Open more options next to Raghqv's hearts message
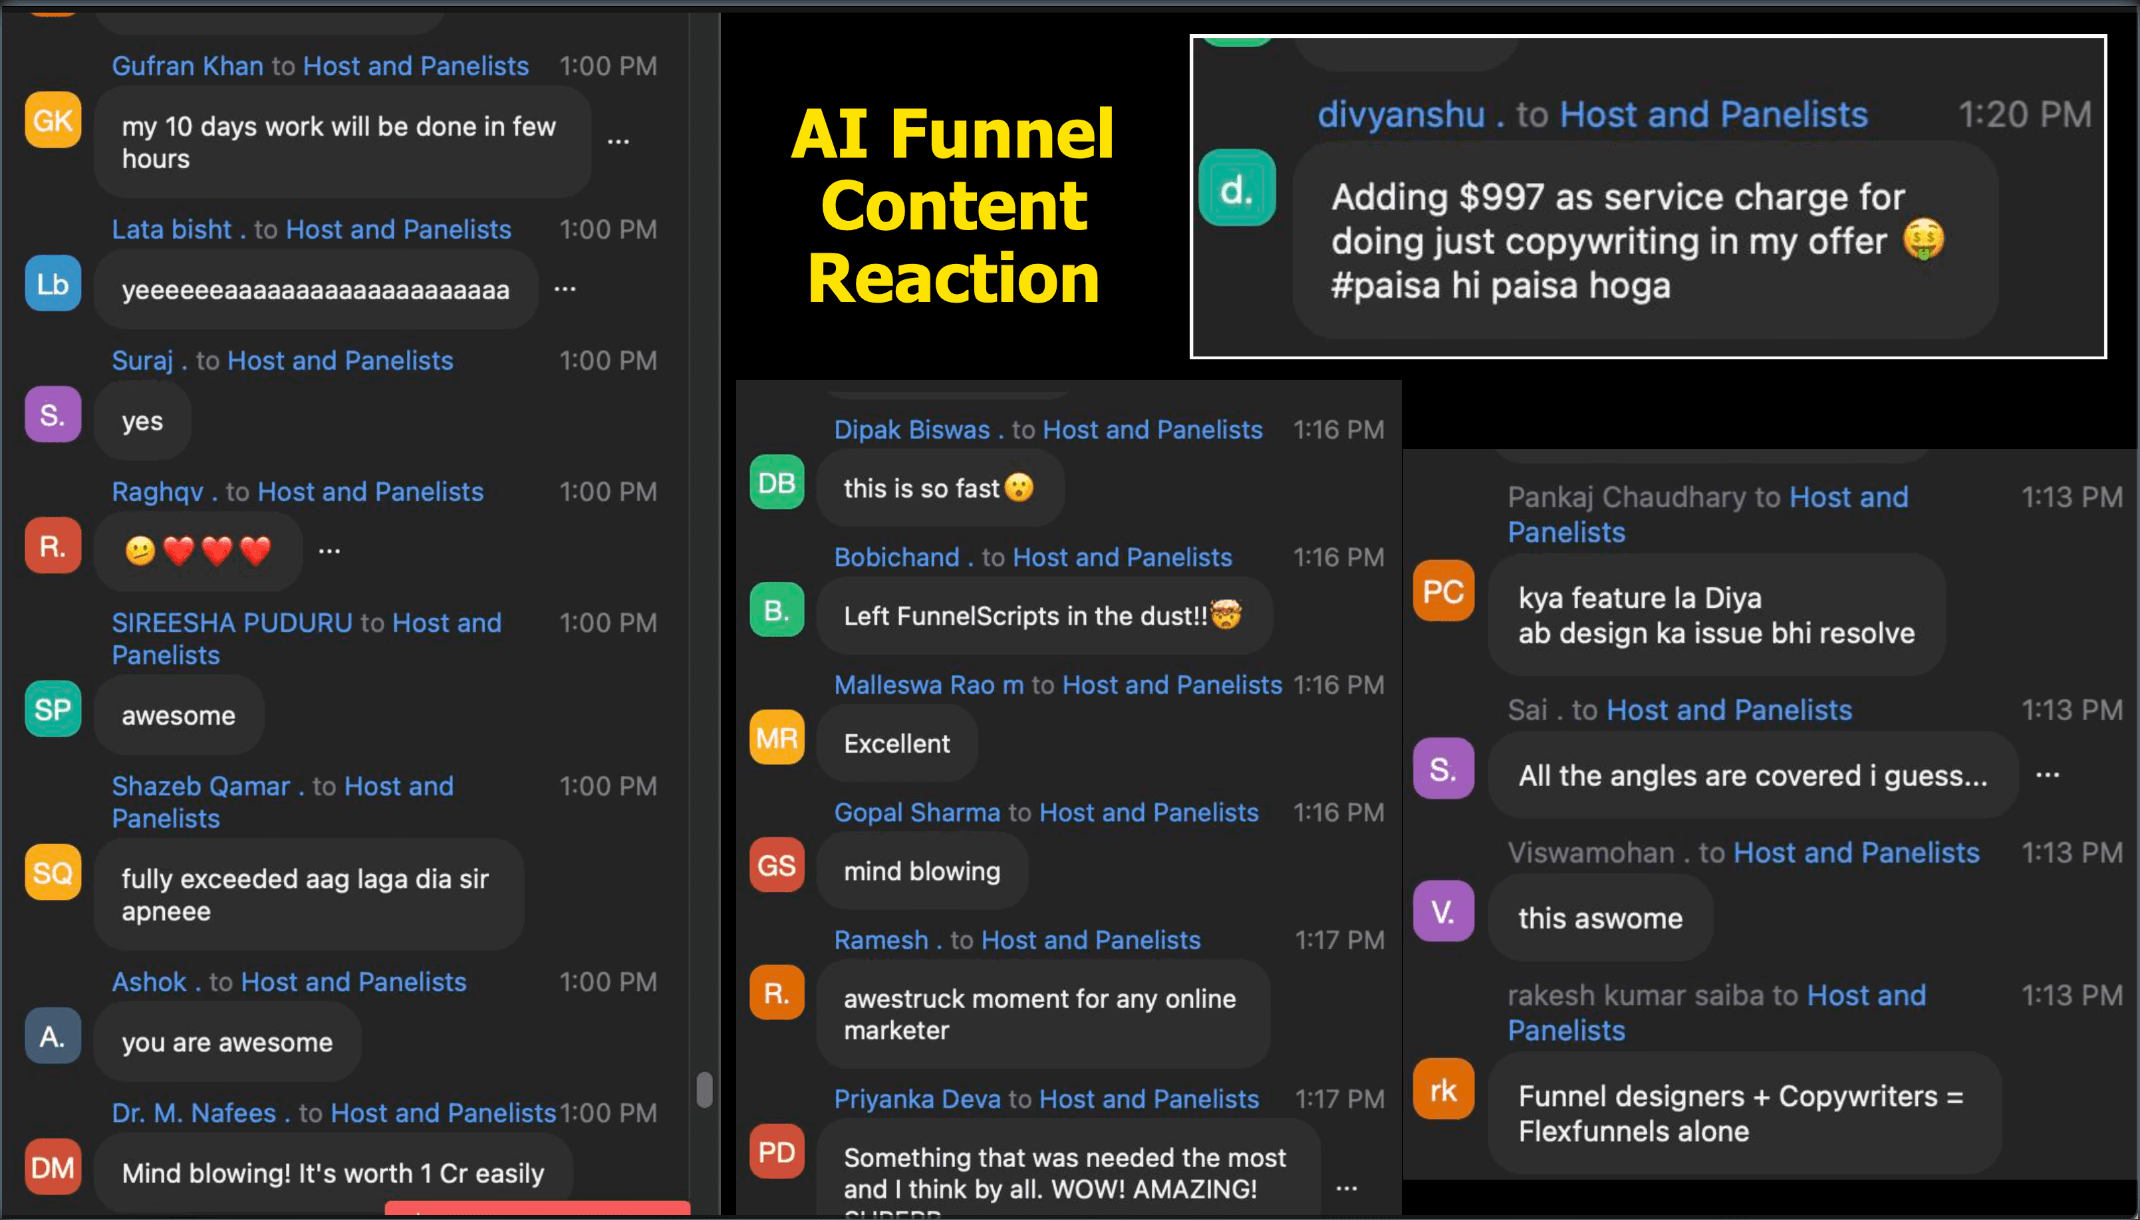 pyautogui.click(x=329, y=551)
